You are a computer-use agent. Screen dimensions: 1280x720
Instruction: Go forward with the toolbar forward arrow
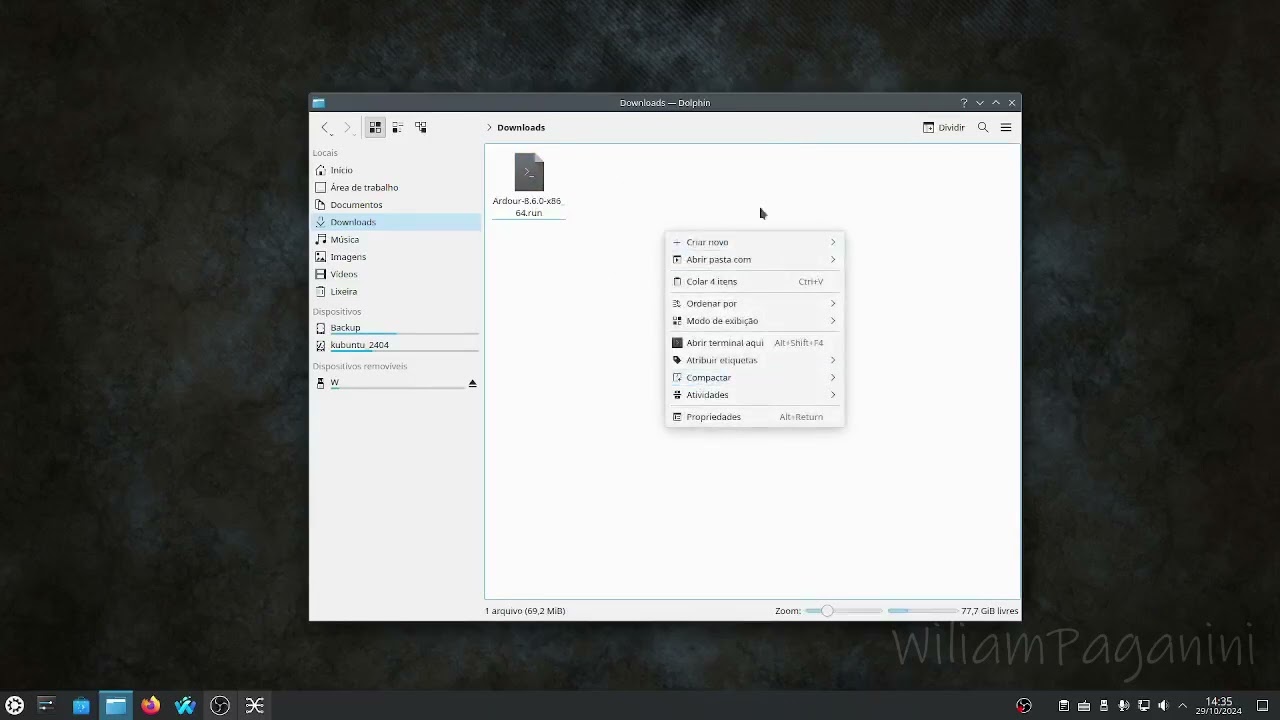(x=347, y=128)
